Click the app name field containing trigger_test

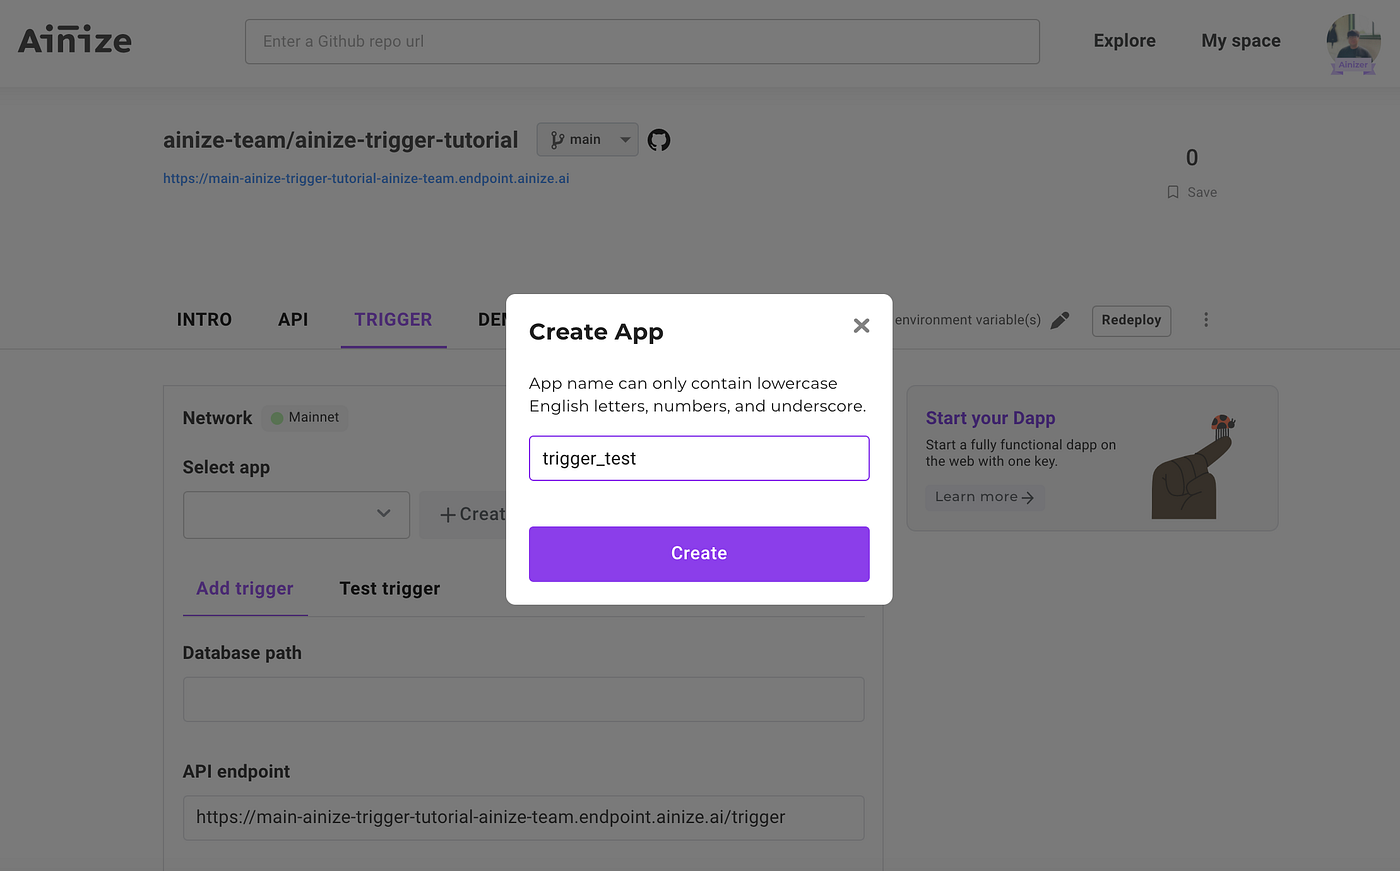[699, 457]
